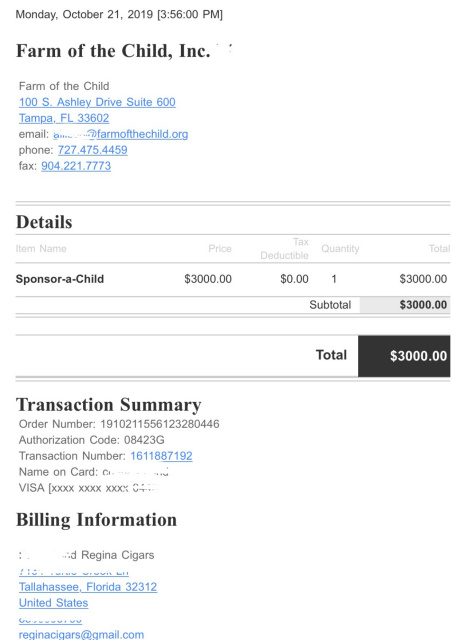
Task: Click the Subtotal $3000.00 cell
Action: coord(405,305)
